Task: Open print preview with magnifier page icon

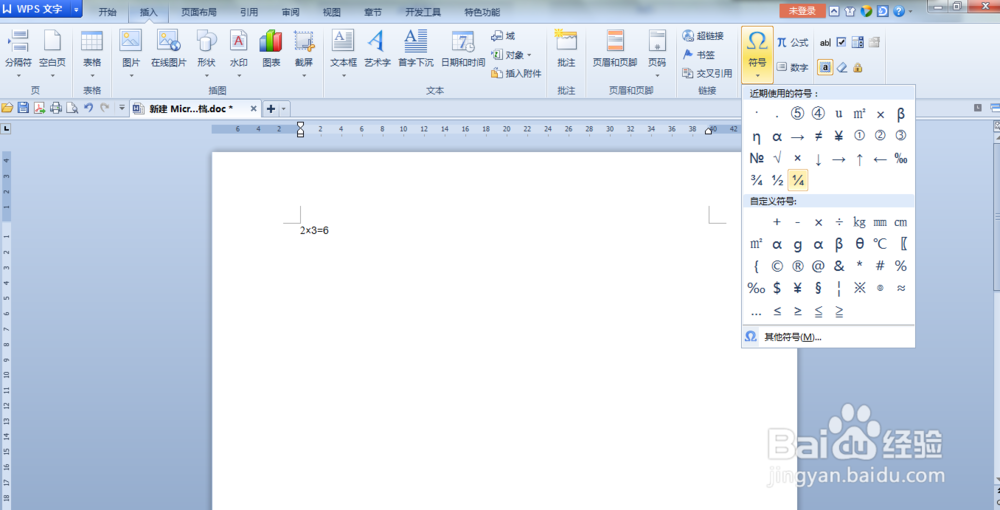Action: (x=71, y=108)
